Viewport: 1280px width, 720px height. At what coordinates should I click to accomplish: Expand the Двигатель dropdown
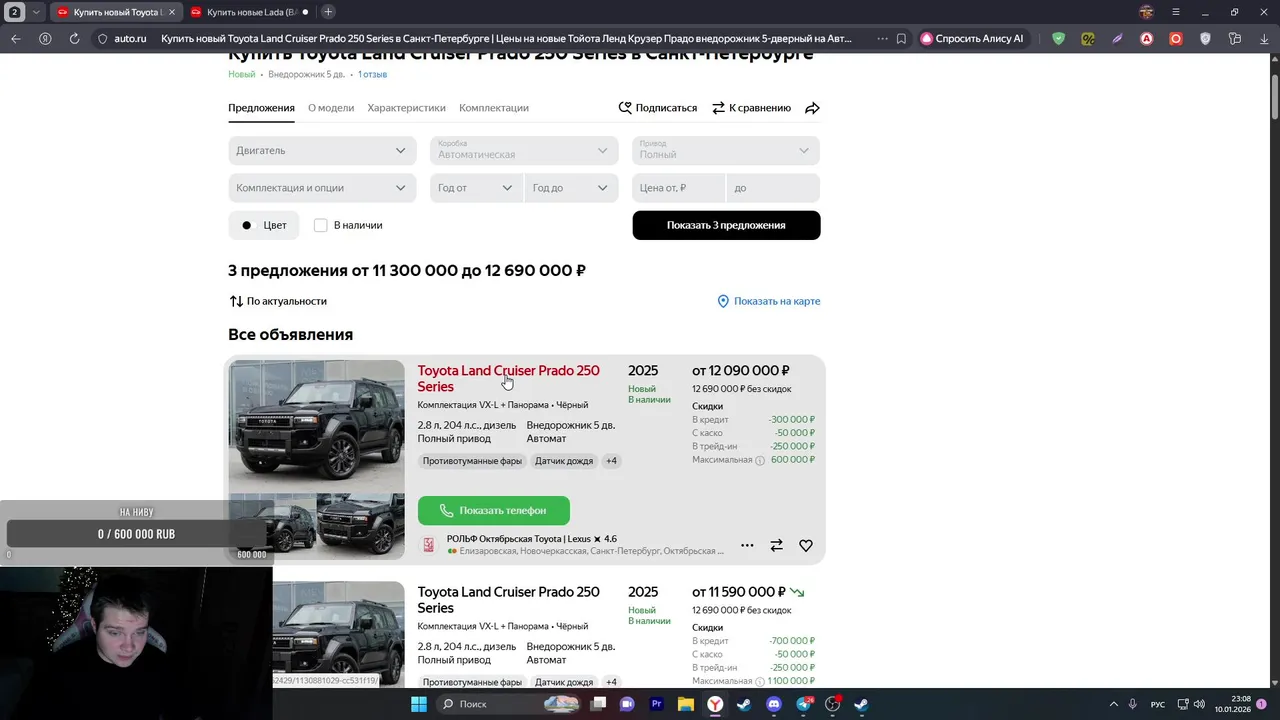tap(322, 150)
